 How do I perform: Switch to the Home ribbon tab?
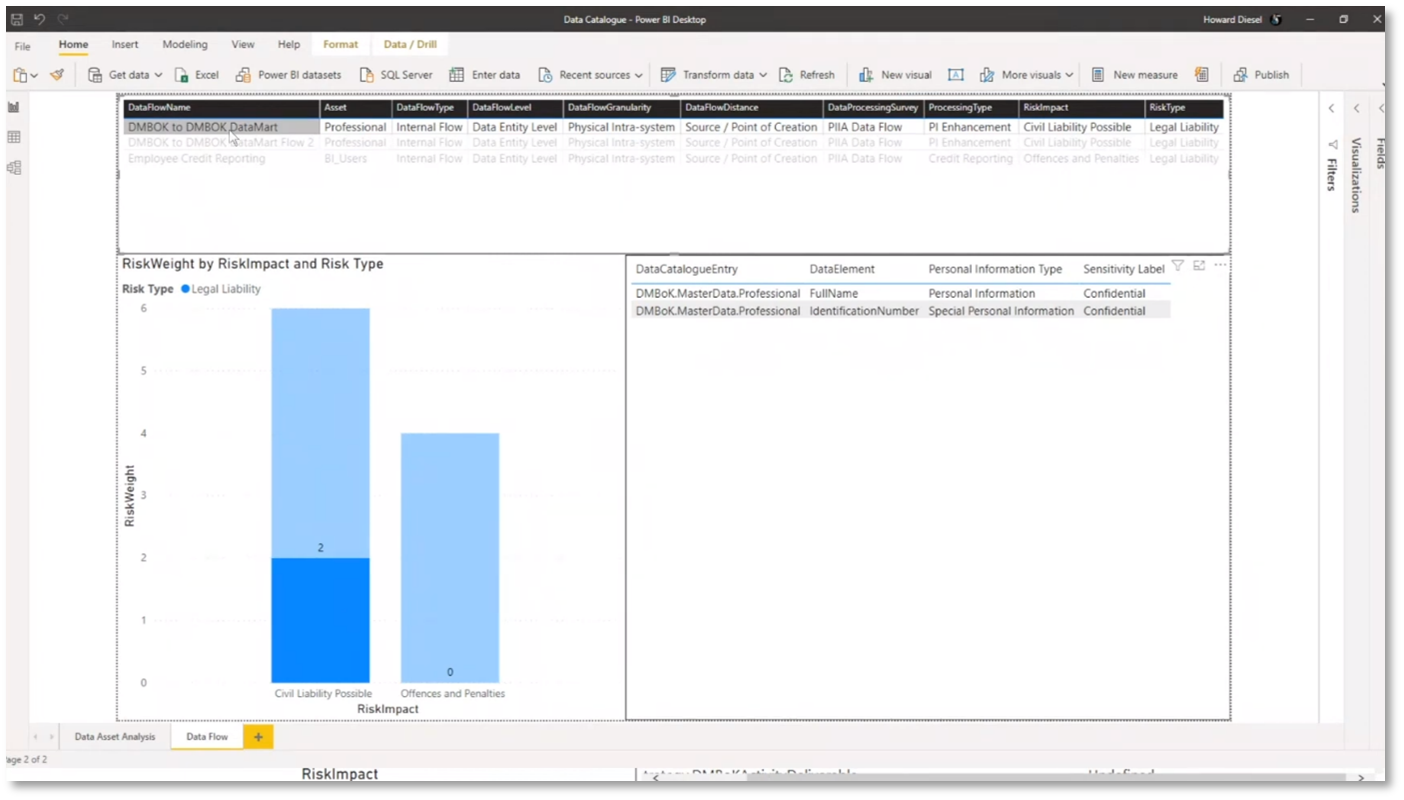pos(73,45)
